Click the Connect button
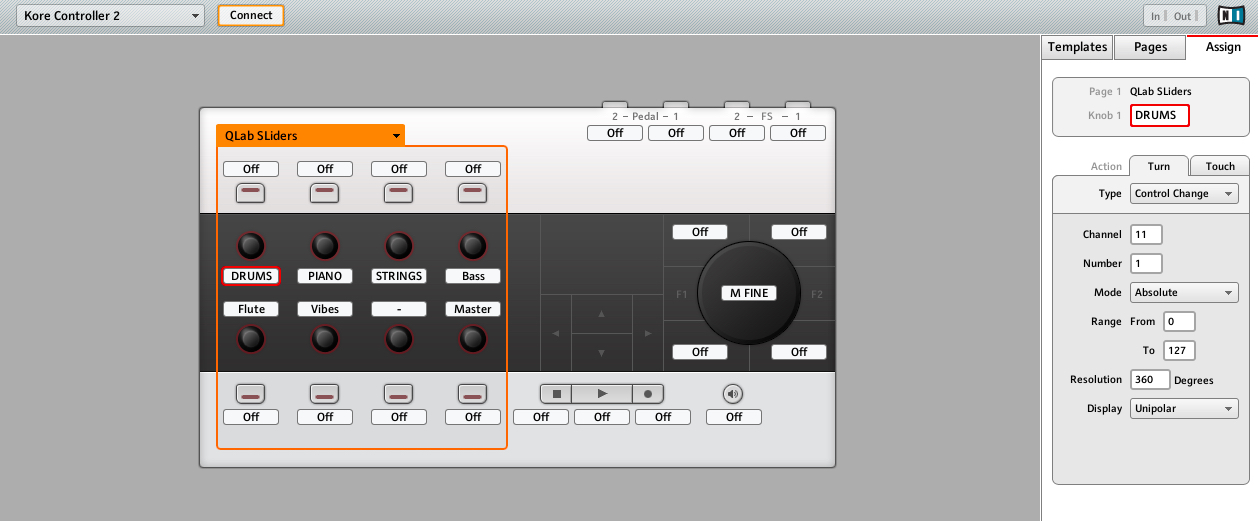Viewport: 1258px width, 521px height. (250, 15)
